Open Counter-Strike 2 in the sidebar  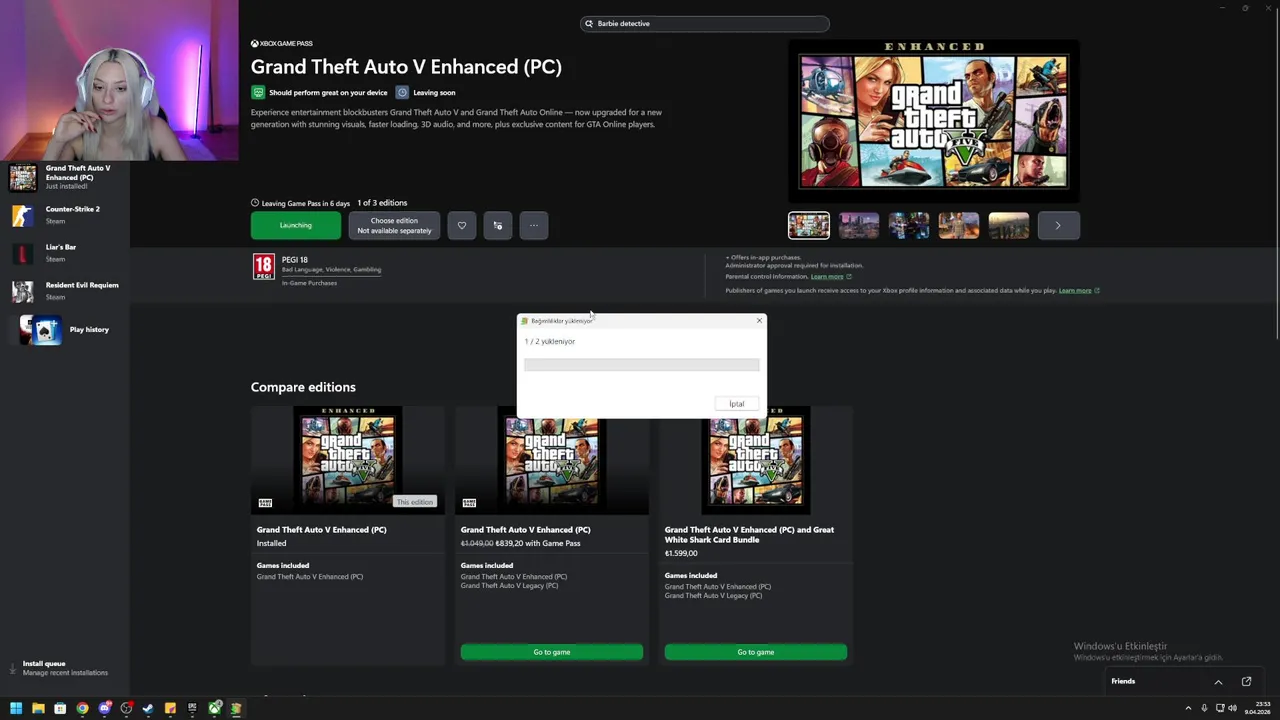65,215
